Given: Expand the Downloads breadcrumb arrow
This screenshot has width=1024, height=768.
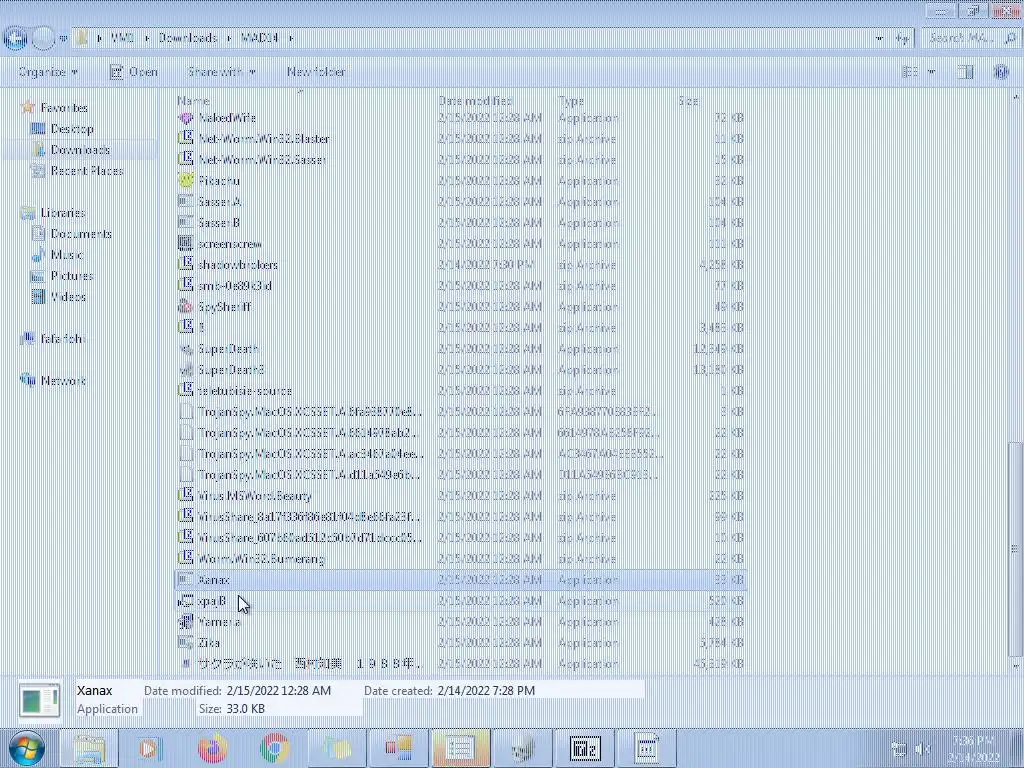Looking at the screenshot, I should point(230,39).
